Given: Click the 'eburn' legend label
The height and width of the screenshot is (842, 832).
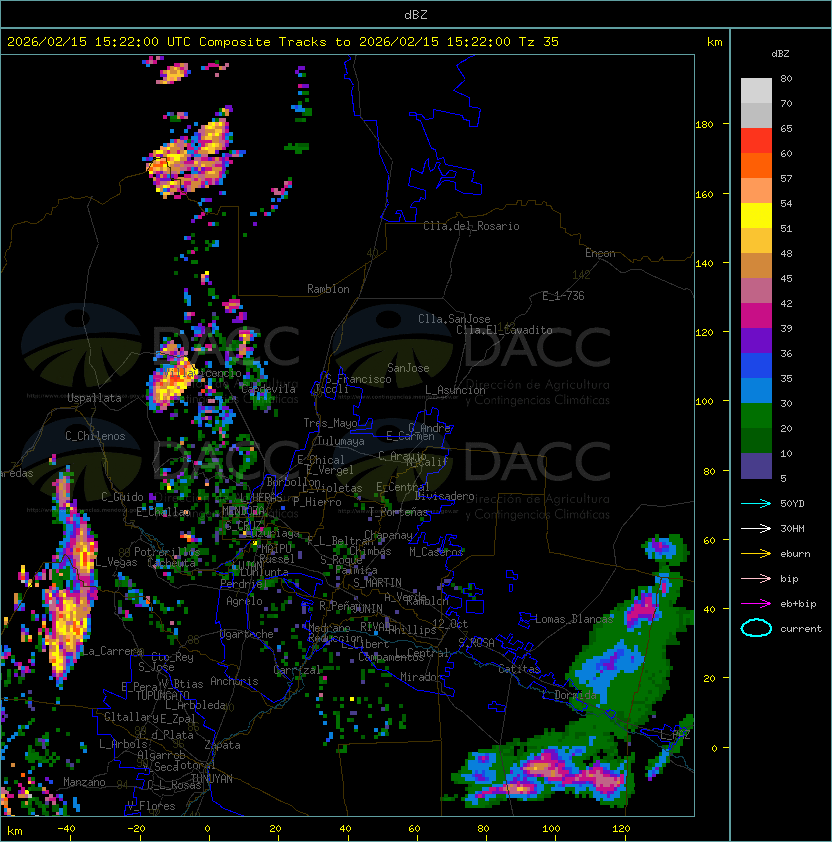Looking at the screenshot, I should tap(795, 554).
